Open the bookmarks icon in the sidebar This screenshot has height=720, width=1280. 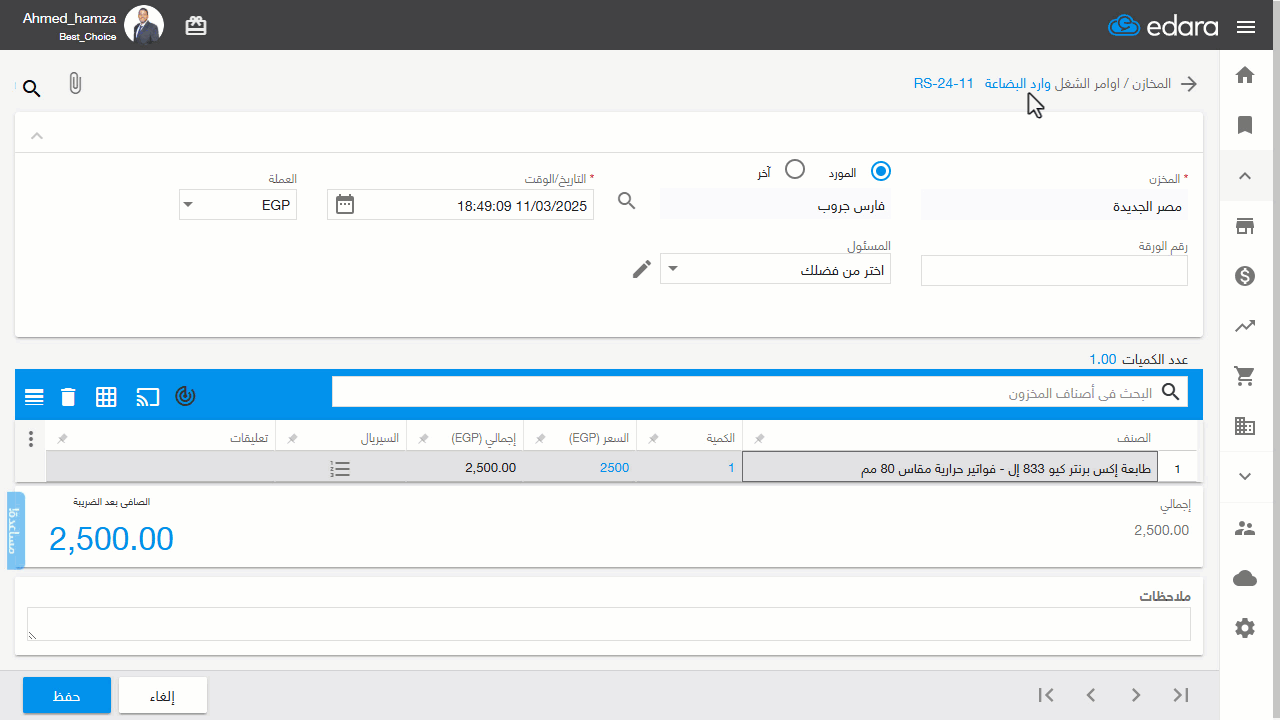point(1245,125)
